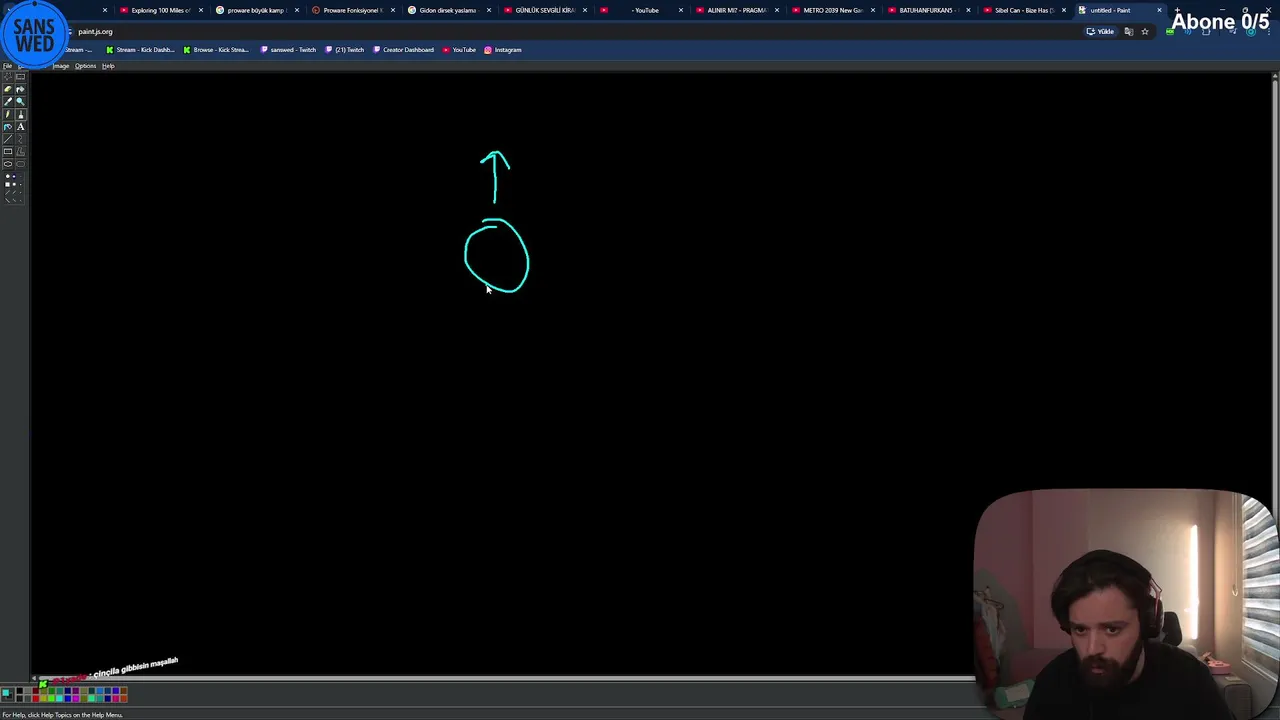Viewport: 1280px width, 720px height.
Task: Select the Eraser tool
Action: click(8, 89)
